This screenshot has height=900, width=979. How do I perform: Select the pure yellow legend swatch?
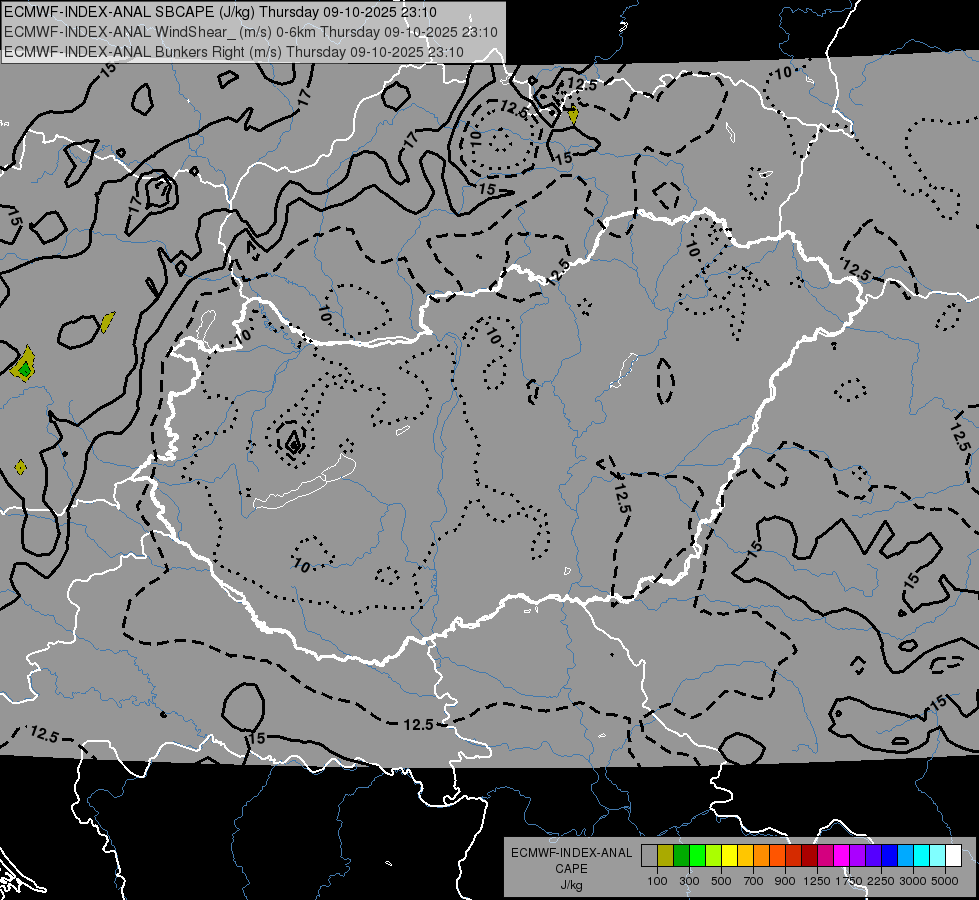click(x=729, y=855)
